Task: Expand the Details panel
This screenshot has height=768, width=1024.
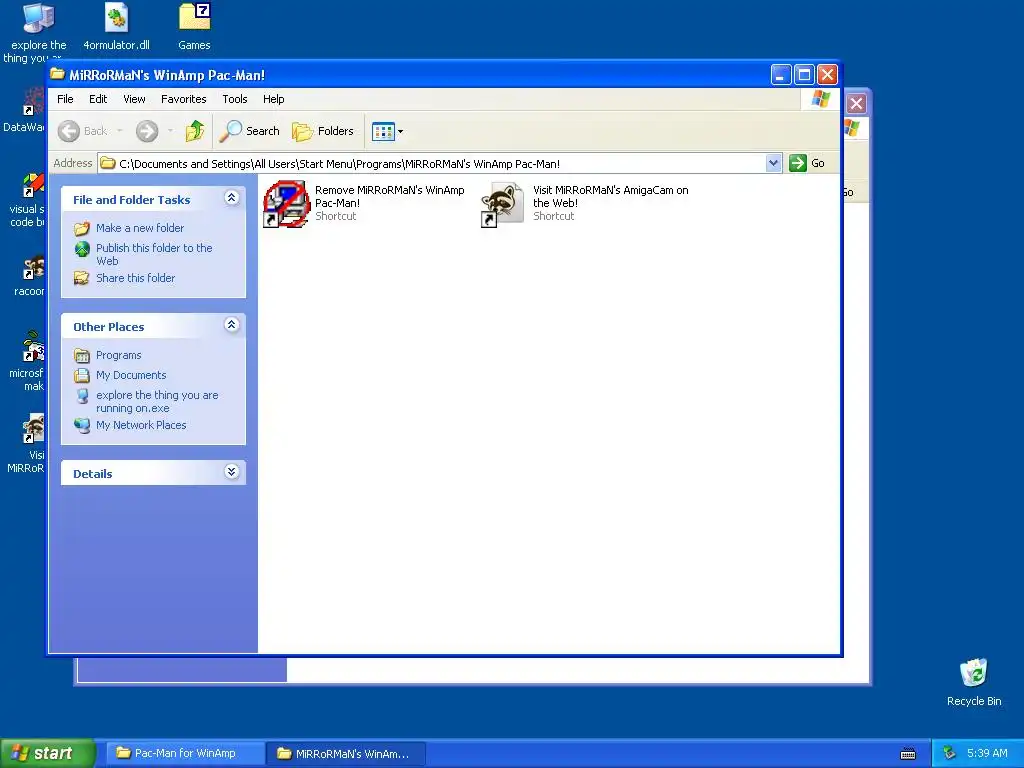Action: click(231, 472)
